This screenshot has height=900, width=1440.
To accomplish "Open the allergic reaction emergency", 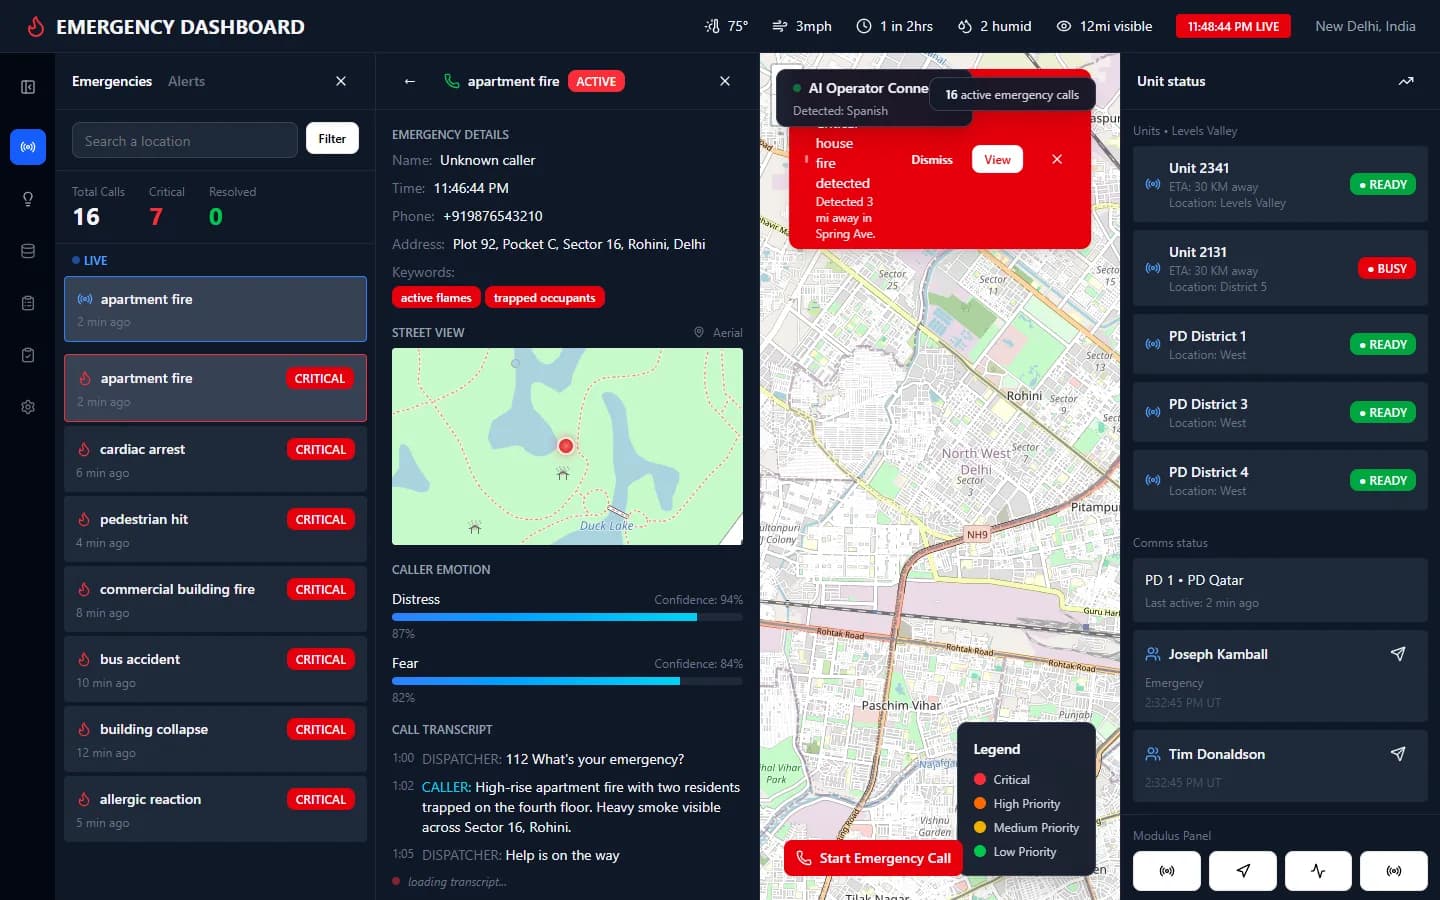I will (x=215, y=809).
